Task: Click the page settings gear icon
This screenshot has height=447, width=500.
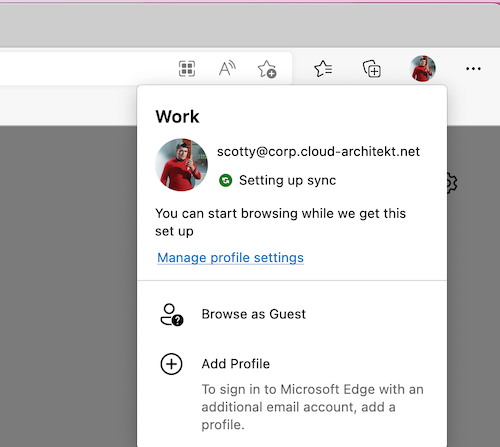Action: coord(452,183)
